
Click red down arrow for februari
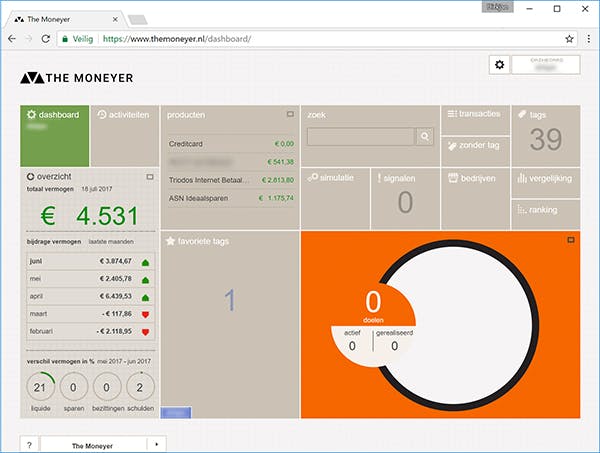point(145,332)
